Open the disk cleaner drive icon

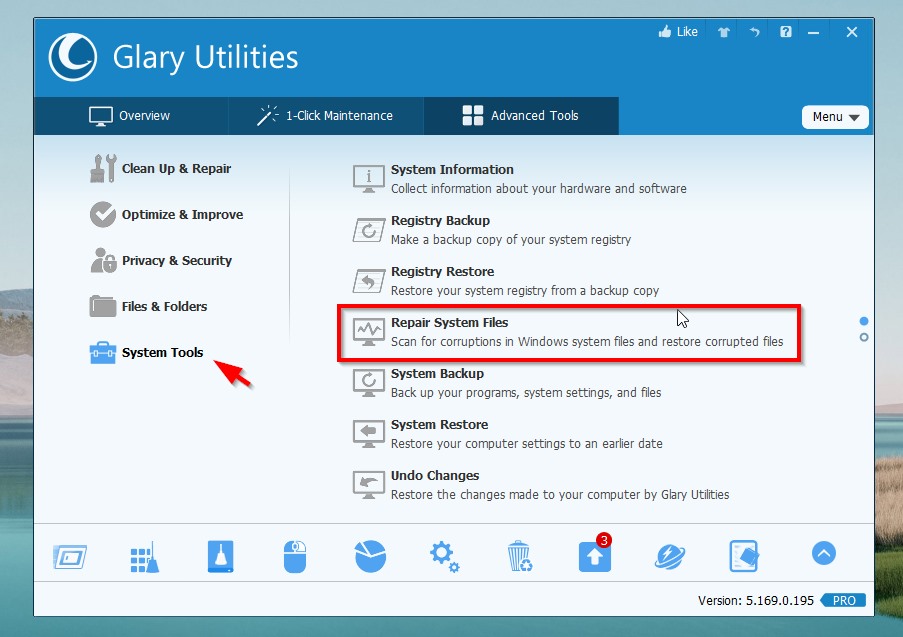coord(221,556)
